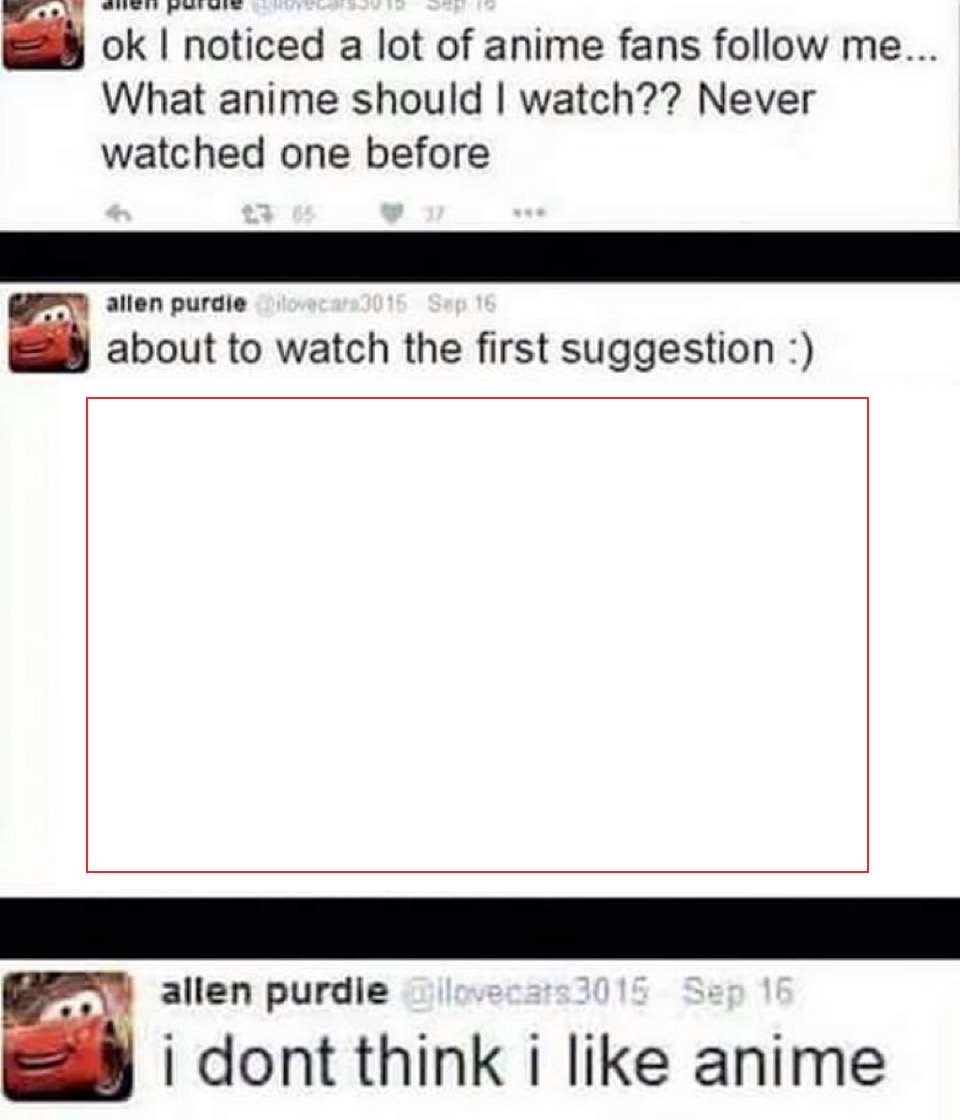
Task: Open the blank attached image in the suggestion tweet
Action: [x=477, y=635]
